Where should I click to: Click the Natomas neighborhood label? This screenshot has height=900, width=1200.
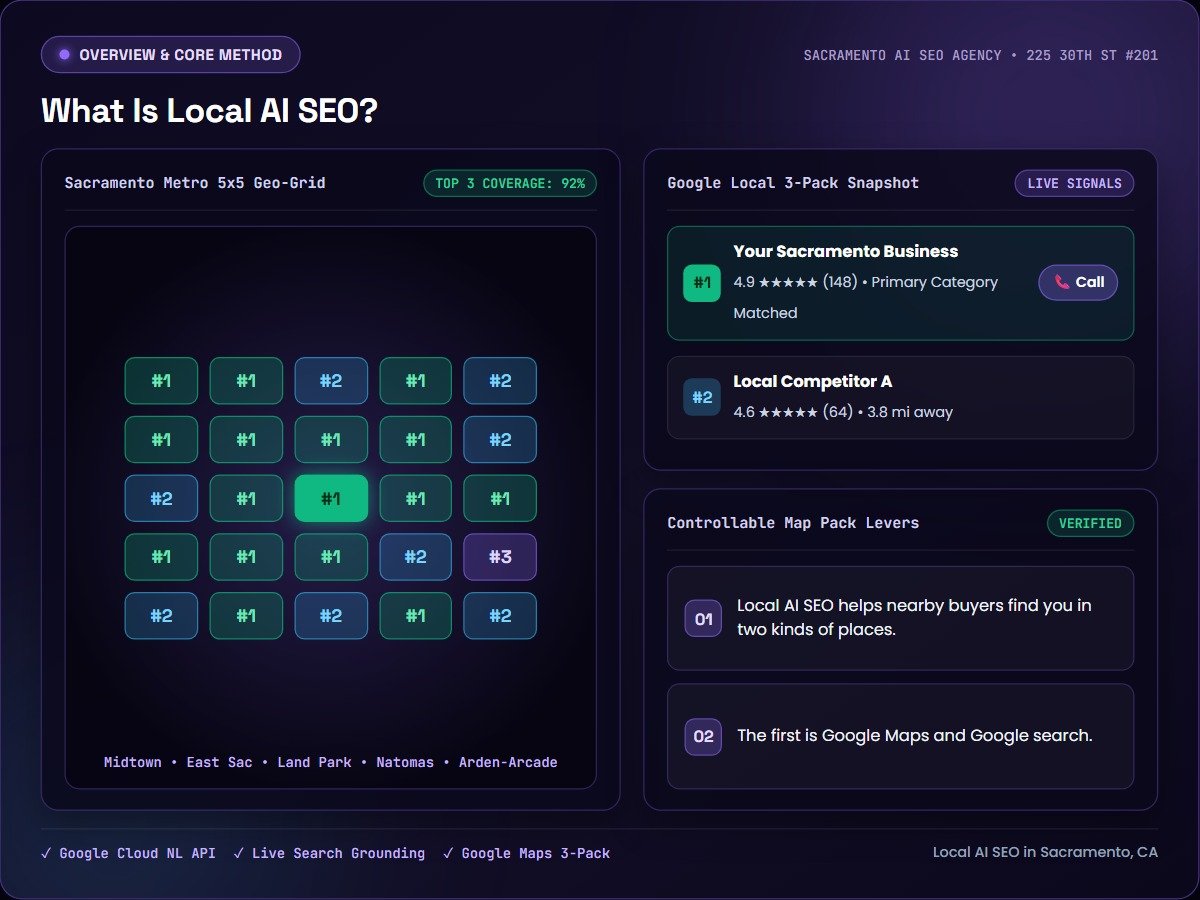(x=405, y=762)
